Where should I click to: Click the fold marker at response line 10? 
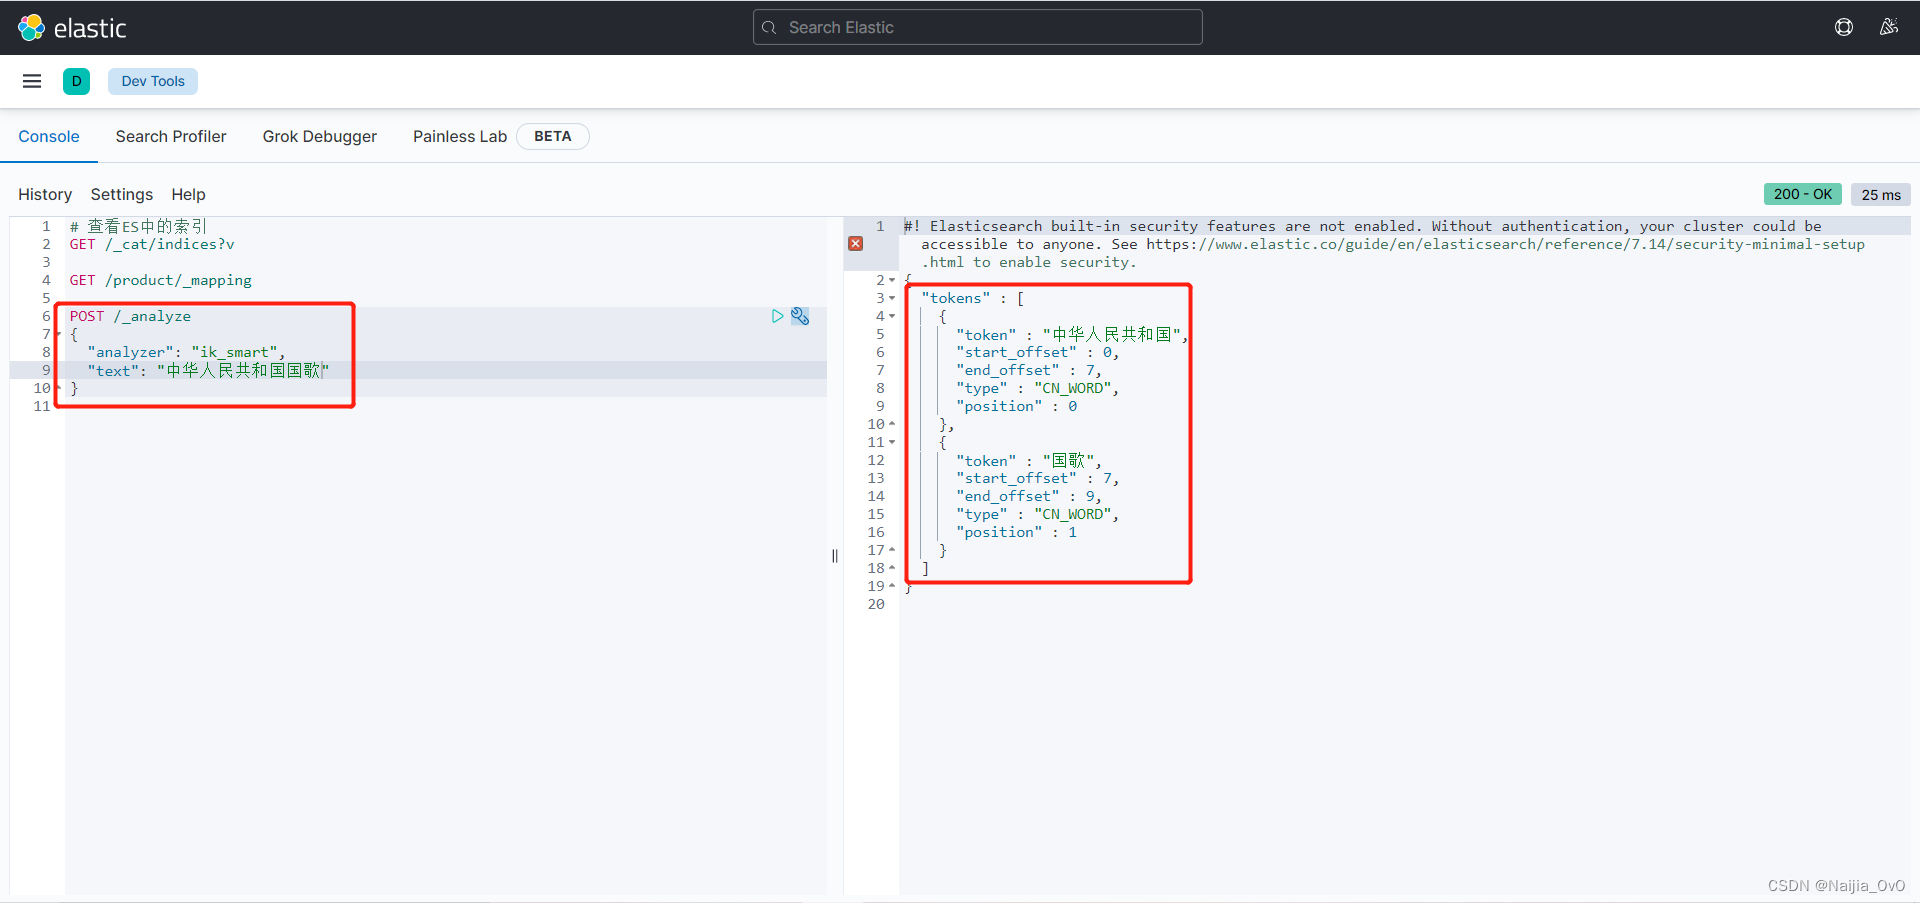coord(892,424)
